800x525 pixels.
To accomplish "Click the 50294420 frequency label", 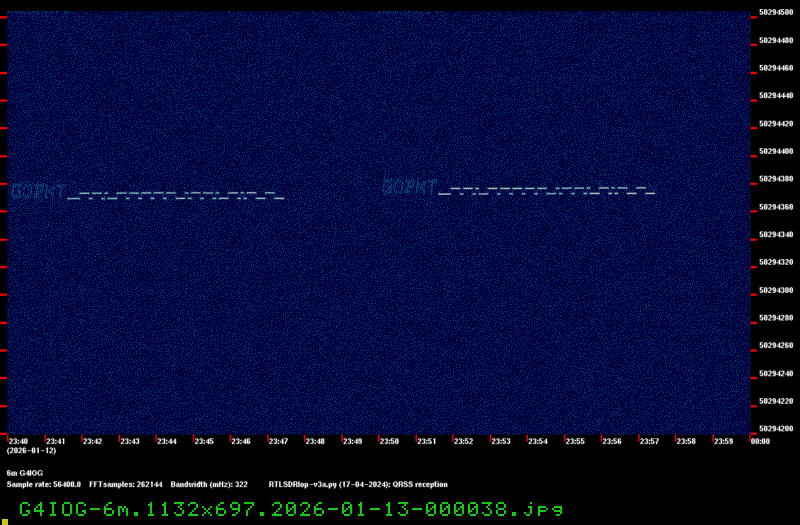I will [x=776, y=123].
